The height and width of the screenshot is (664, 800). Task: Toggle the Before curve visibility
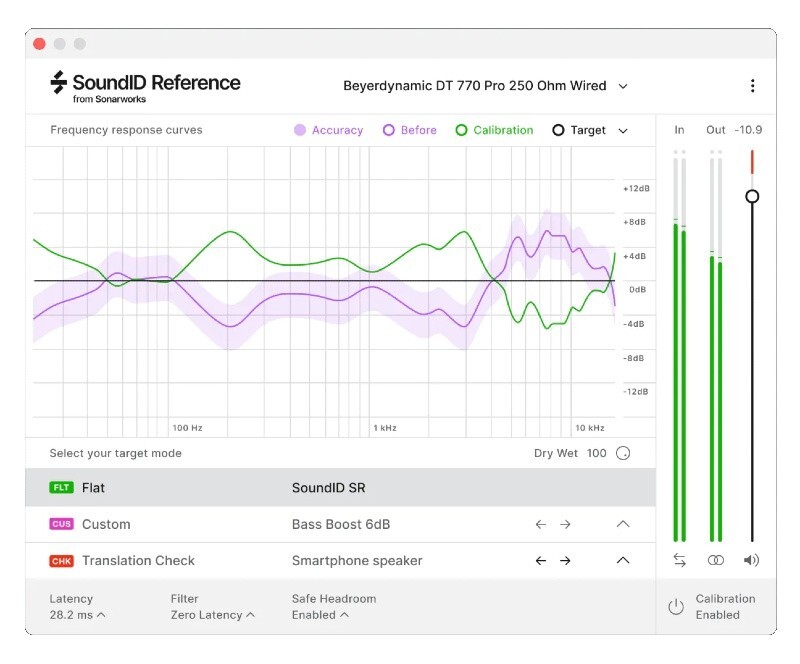pos(410,130)
